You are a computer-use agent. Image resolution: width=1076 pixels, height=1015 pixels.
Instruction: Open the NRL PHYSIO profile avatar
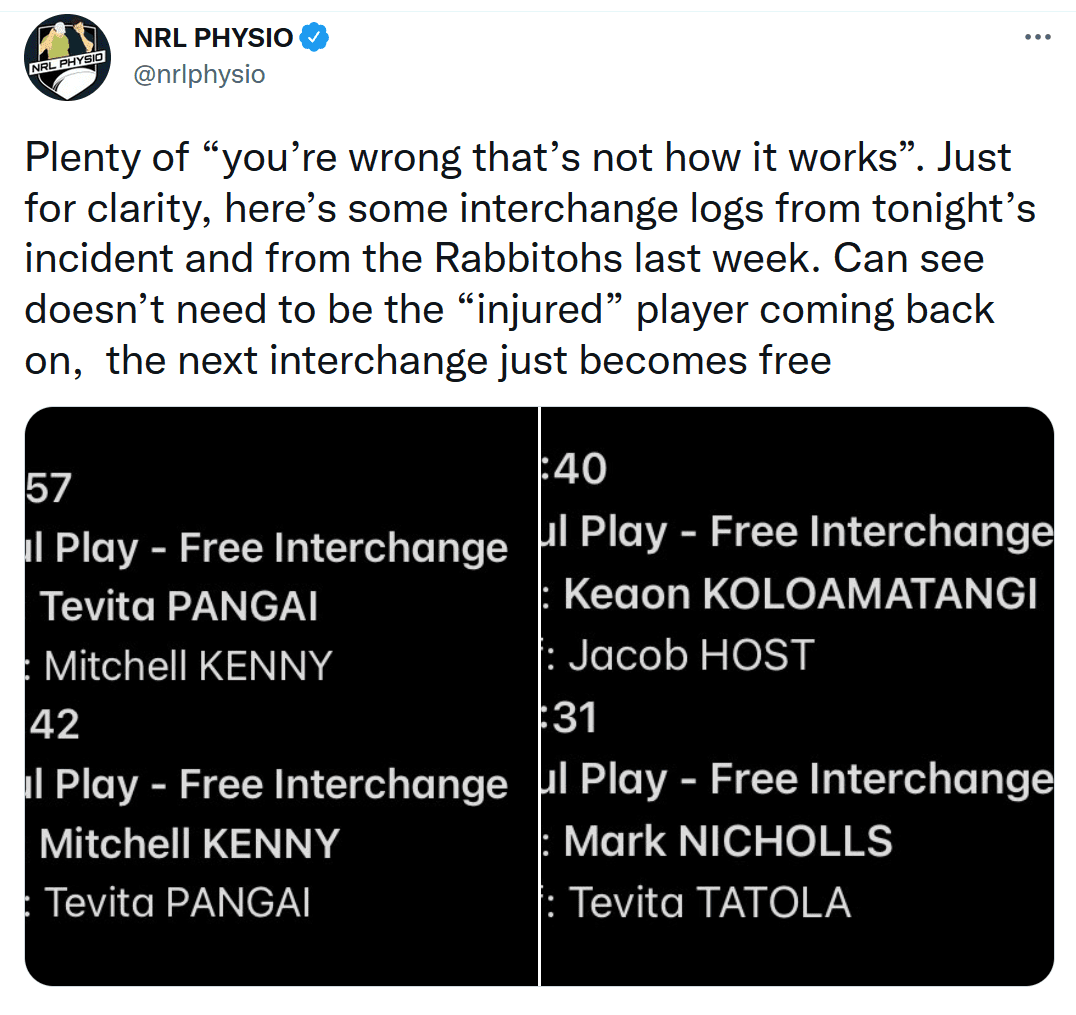pos(67,57)
